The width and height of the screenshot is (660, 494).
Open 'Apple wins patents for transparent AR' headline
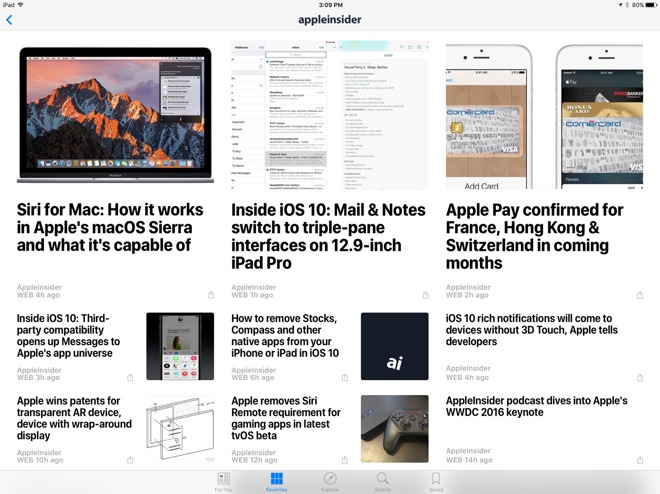tap(74, 418)
